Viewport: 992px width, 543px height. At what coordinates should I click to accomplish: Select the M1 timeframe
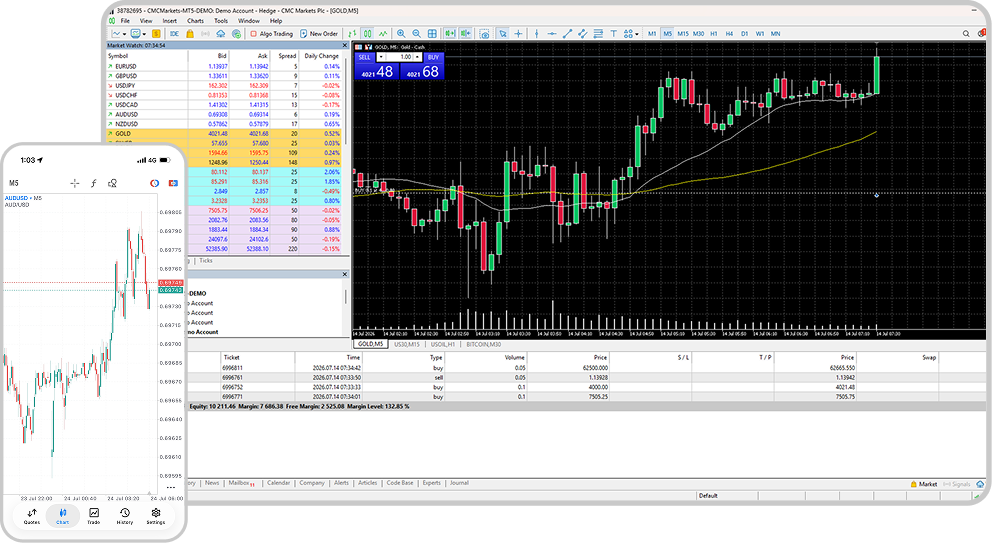click(652, 34)
